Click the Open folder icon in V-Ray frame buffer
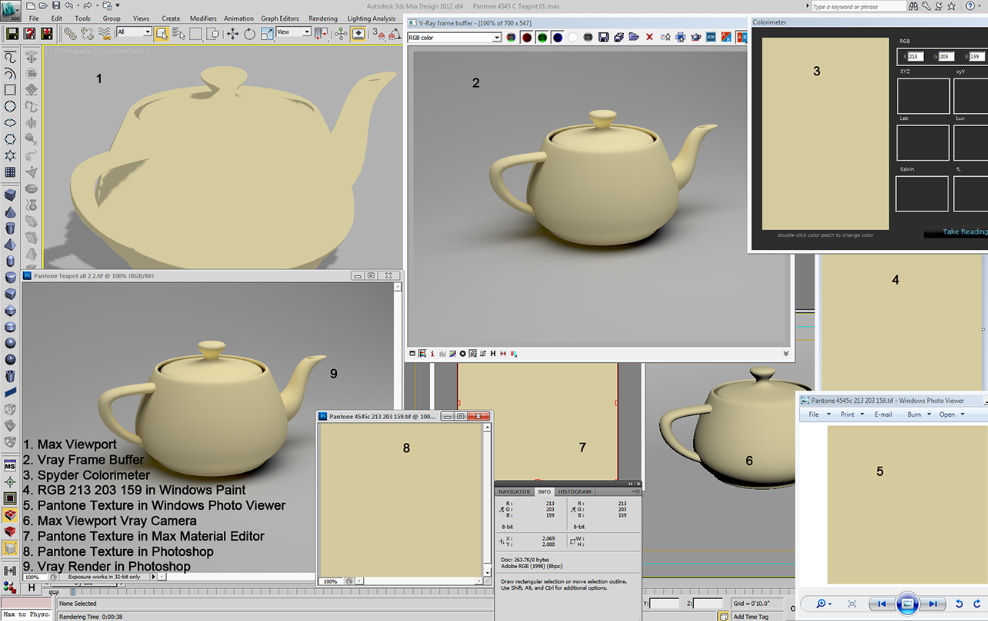 (x=634, y=38)
